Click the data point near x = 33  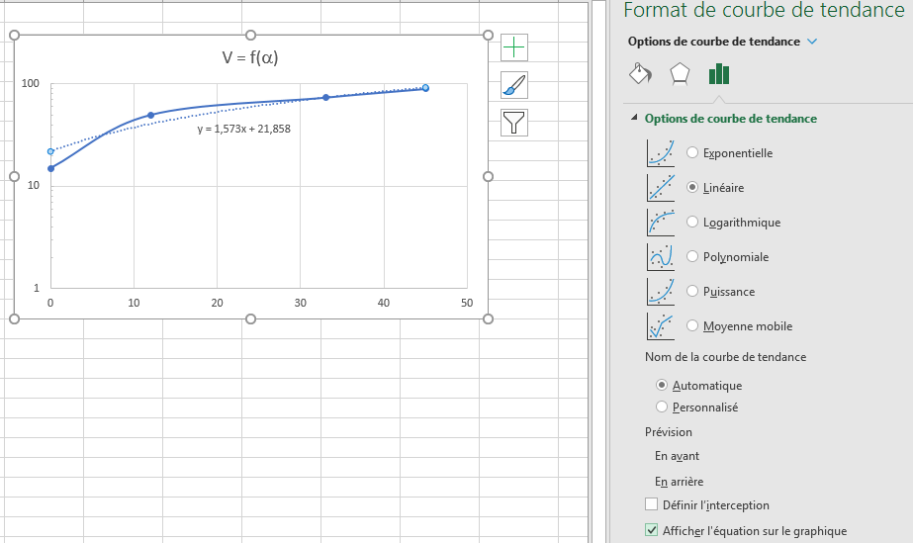(x=325, y=97)
